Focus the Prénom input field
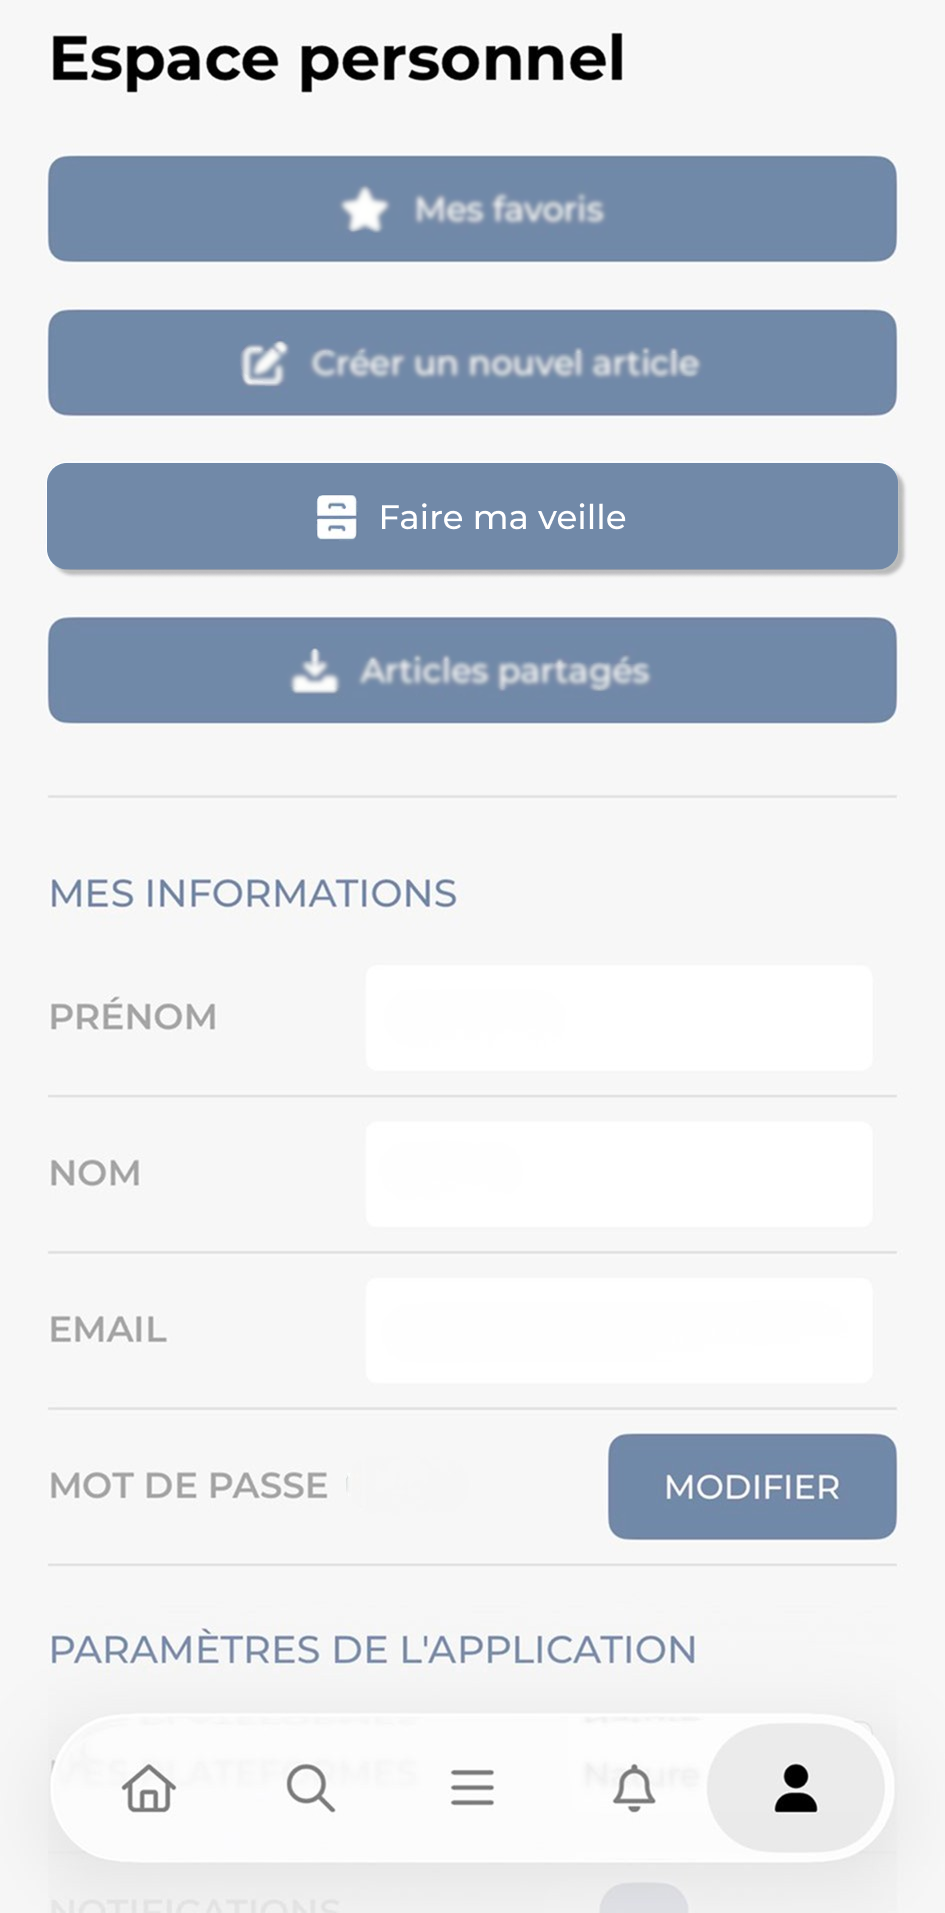Viewport: 945px width, 1913px height. (619, 1018)
